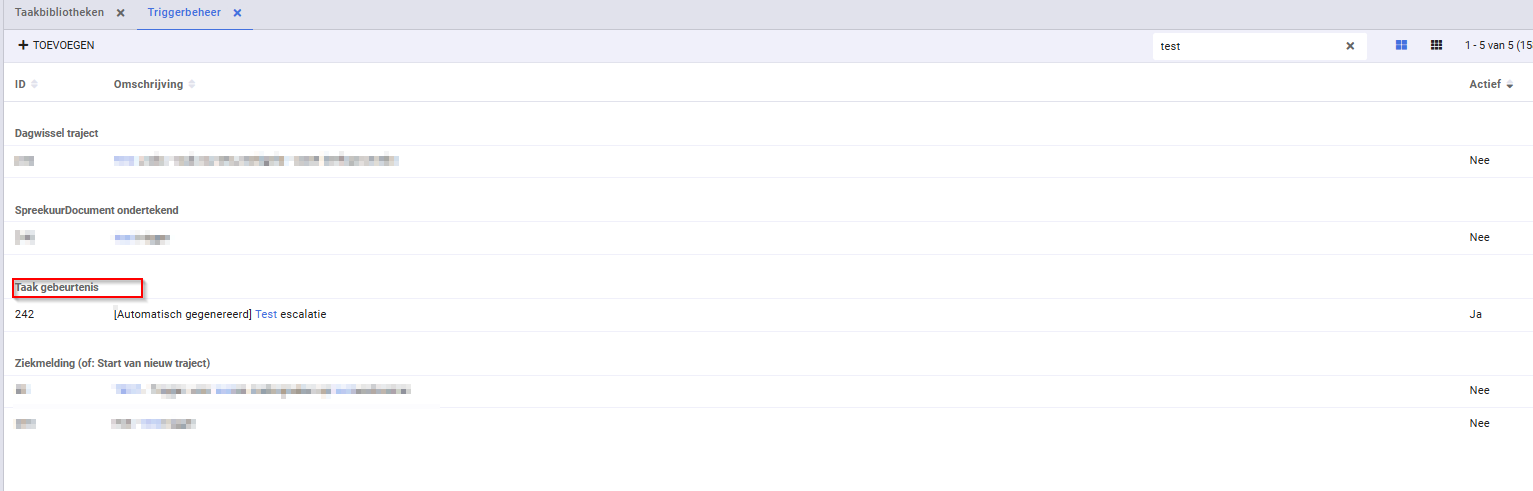Viewport: 1533px width, 491px height.
Task: Click the ID column sort arrows
Action: pyautogui.click(x=35, y=84)
